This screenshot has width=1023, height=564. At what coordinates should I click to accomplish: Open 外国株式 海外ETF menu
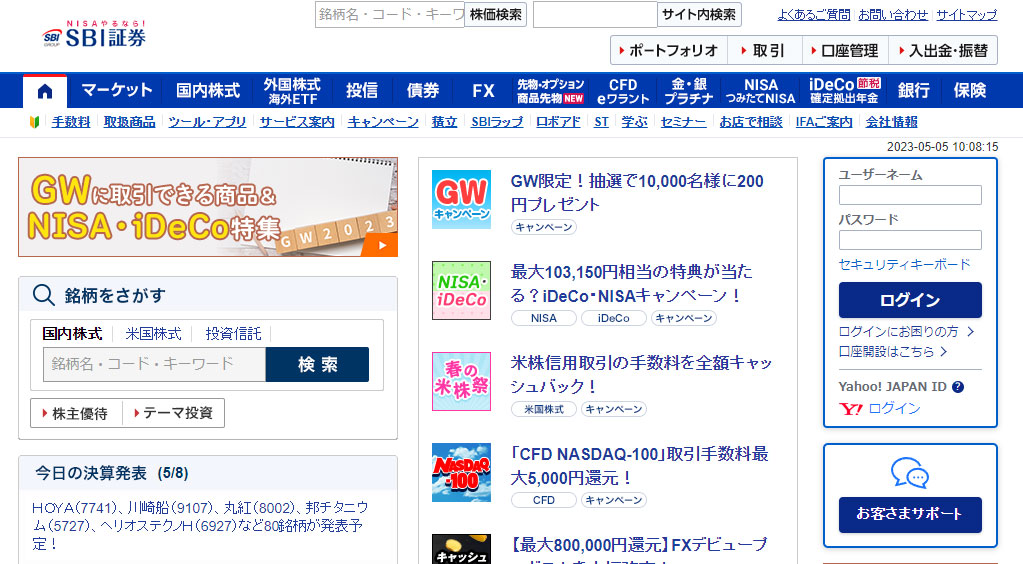point(292,91)
